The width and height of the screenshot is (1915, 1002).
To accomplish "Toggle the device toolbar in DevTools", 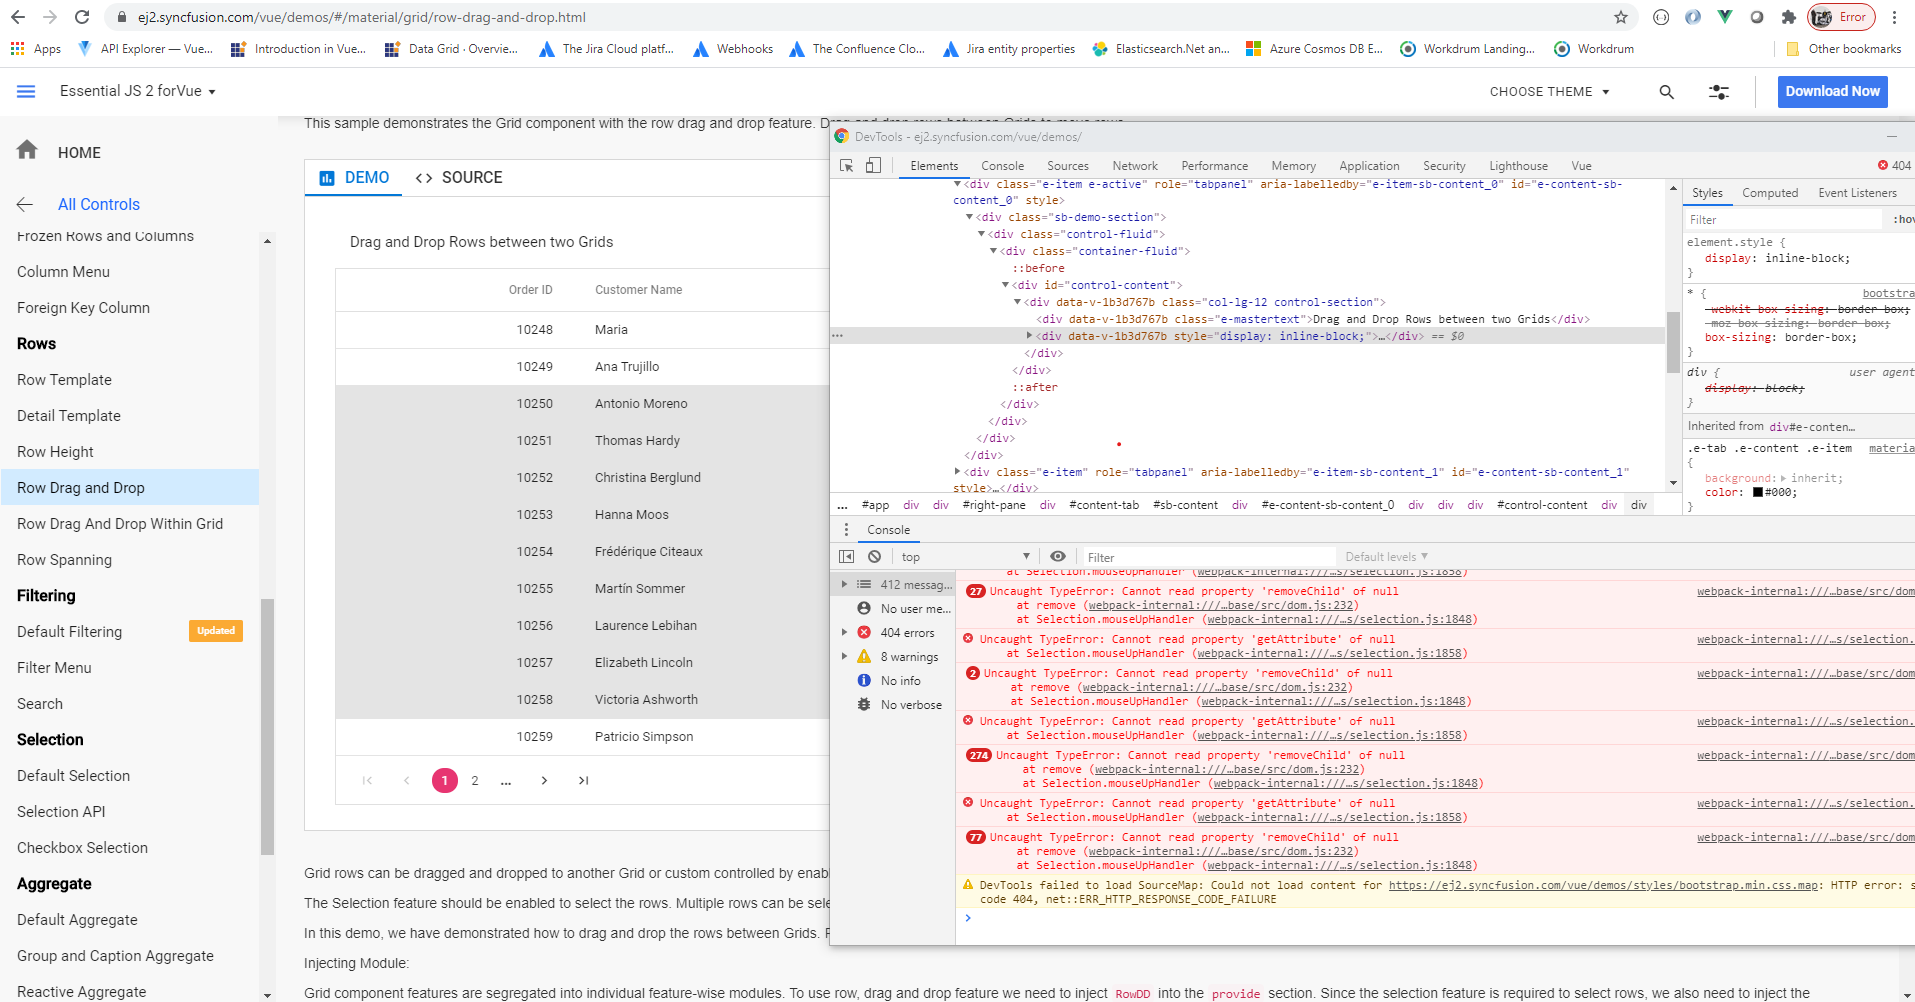I will (873, 166).
